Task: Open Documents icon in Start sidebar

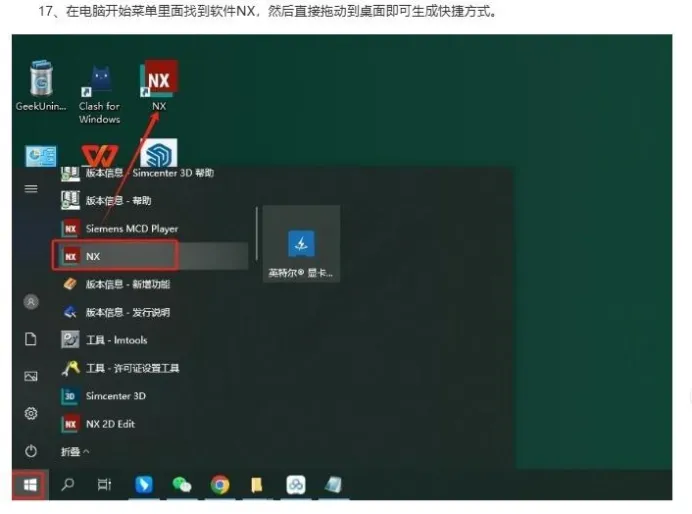Action: tap(31, 339)
